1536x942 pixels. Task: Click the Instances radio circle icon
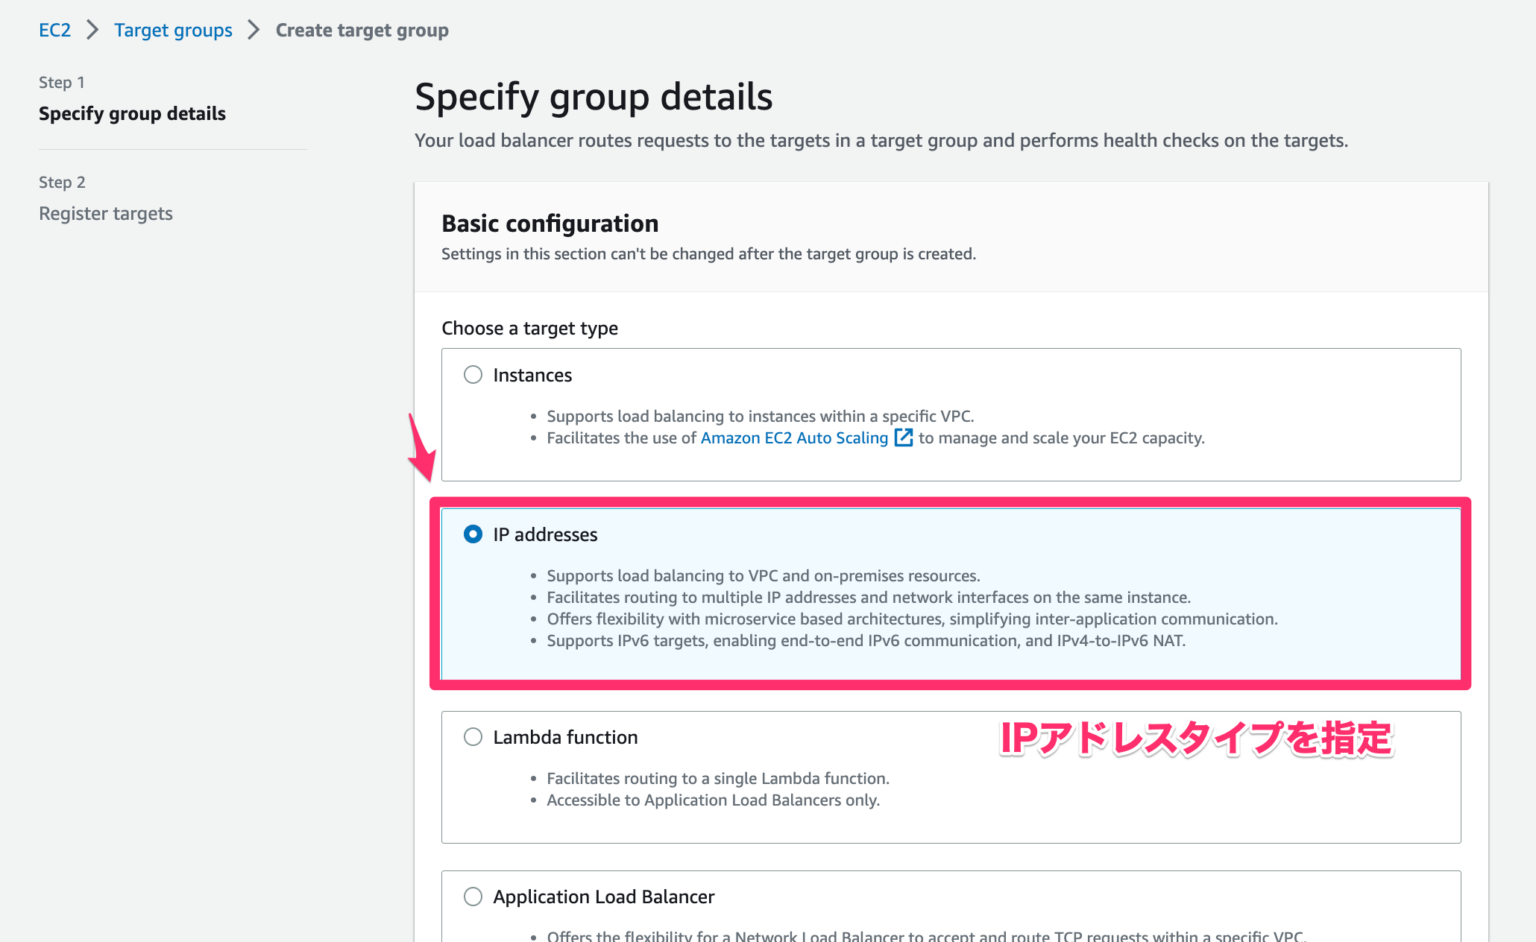[472, 374]
